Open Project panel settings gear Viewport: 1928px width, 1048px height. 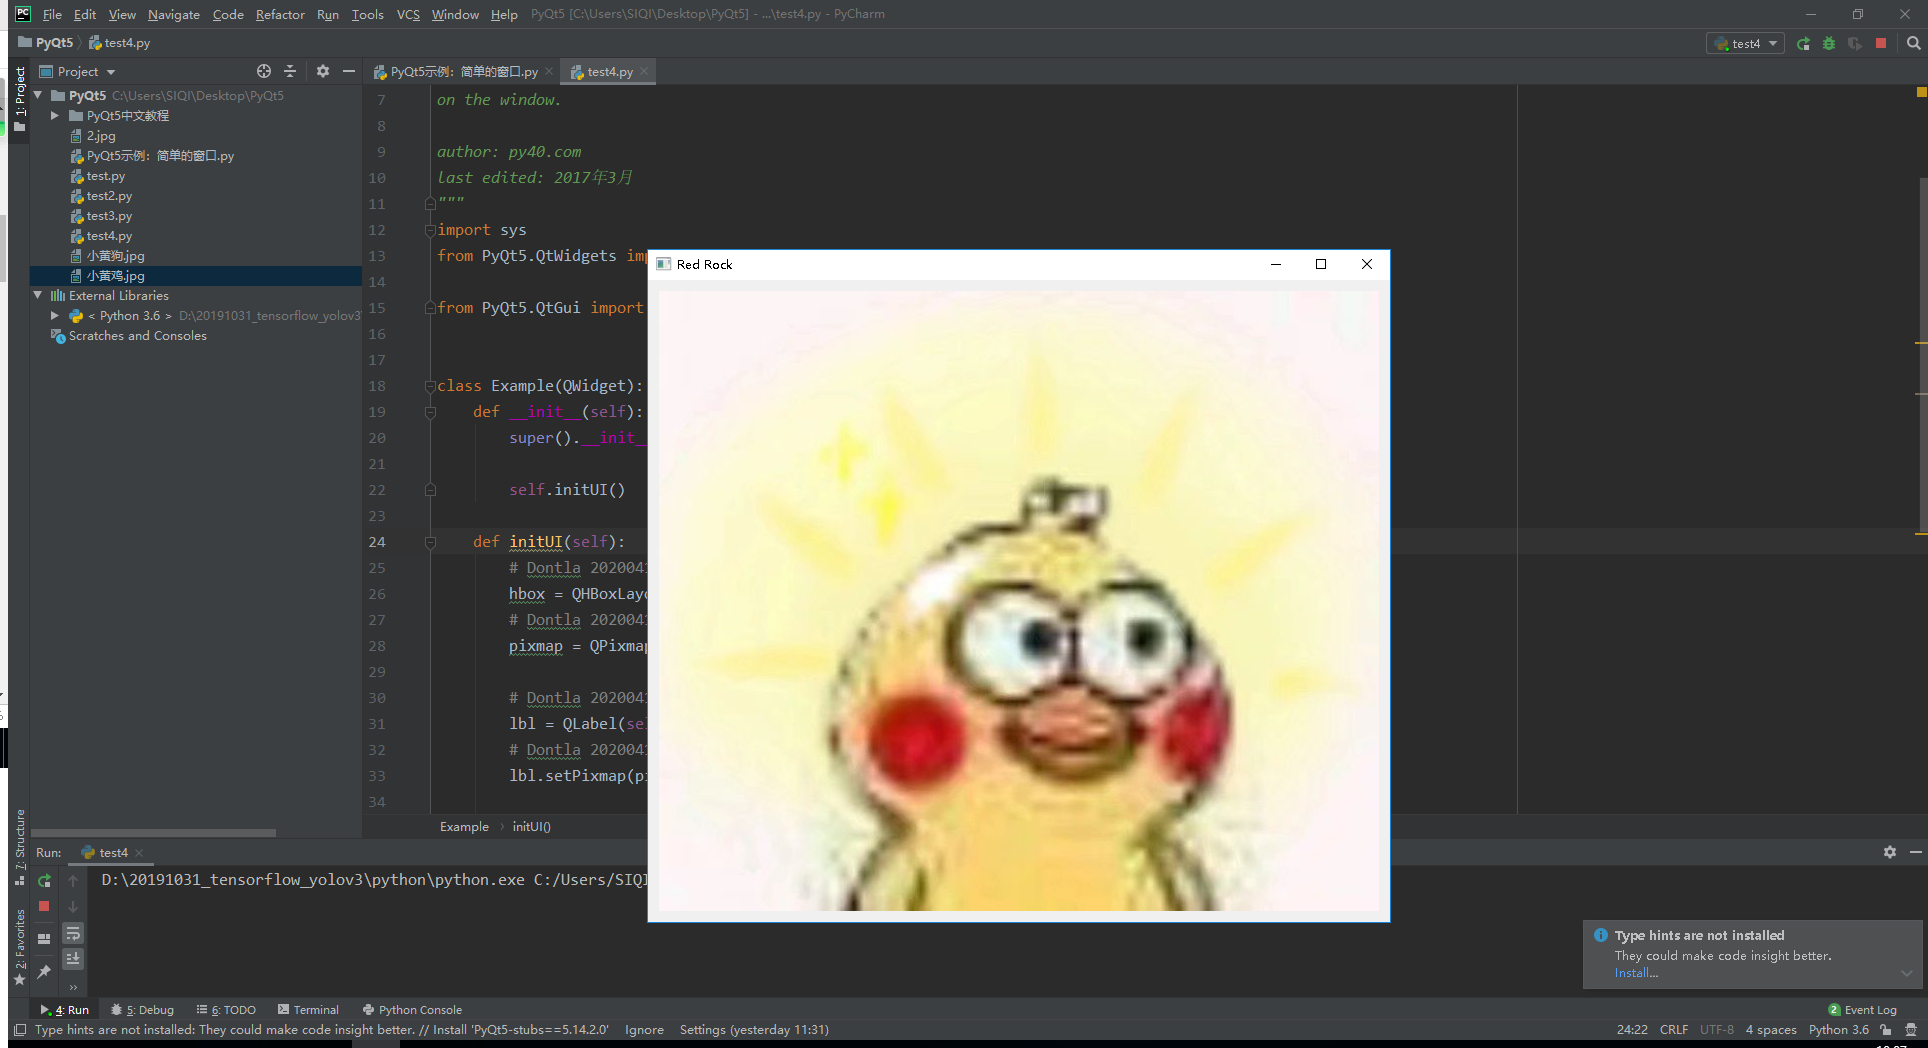tap(322, 71)
